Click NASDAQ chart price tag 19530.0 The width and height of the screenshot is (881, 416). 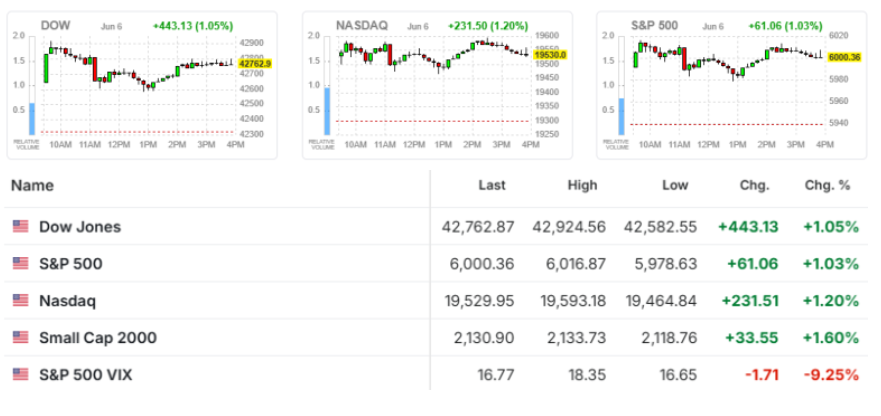550,55
